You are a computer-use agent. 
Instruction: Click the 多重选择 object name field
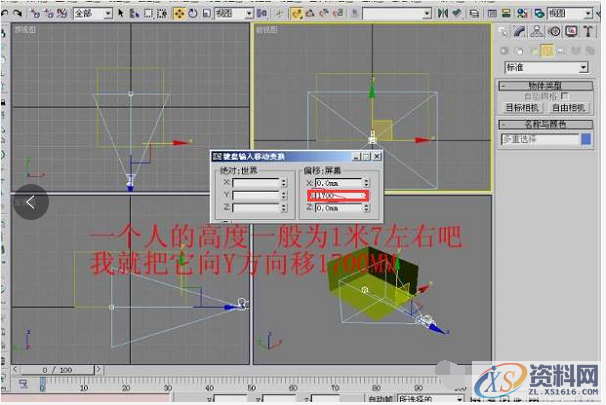(540, 139)
